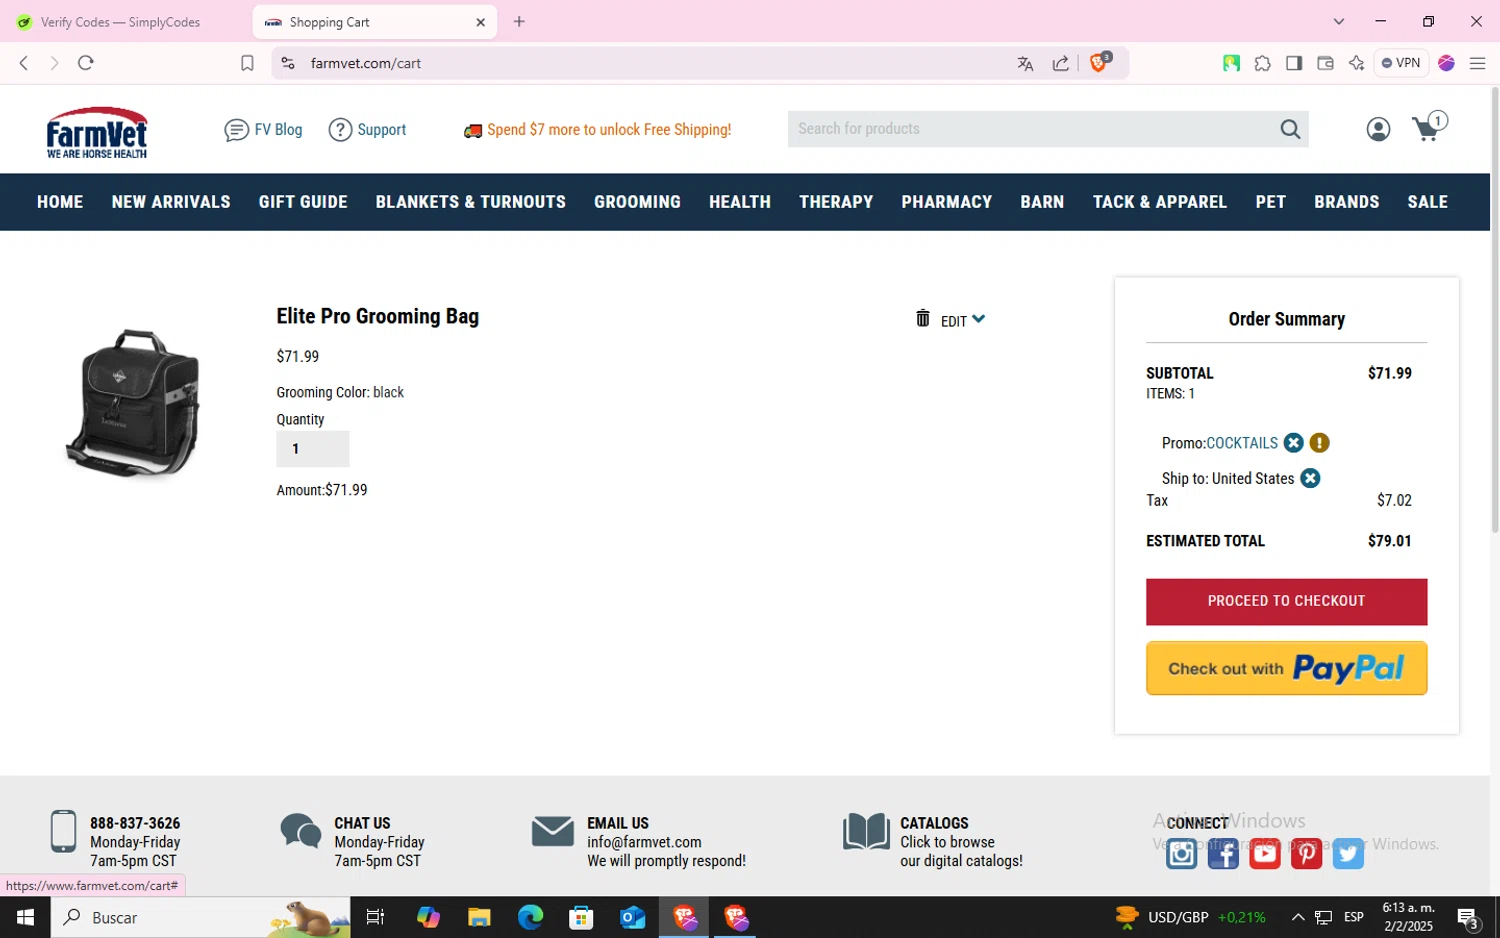
Task: Click the EMAIL US envelope icon
Action: [x=553, y=831]
